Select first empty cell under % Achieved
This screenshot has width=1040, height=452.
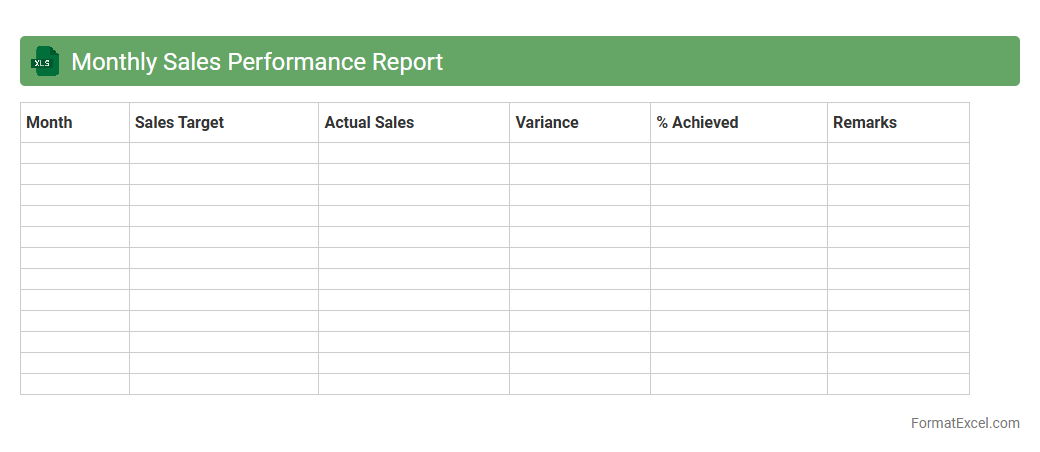(738, 153)
